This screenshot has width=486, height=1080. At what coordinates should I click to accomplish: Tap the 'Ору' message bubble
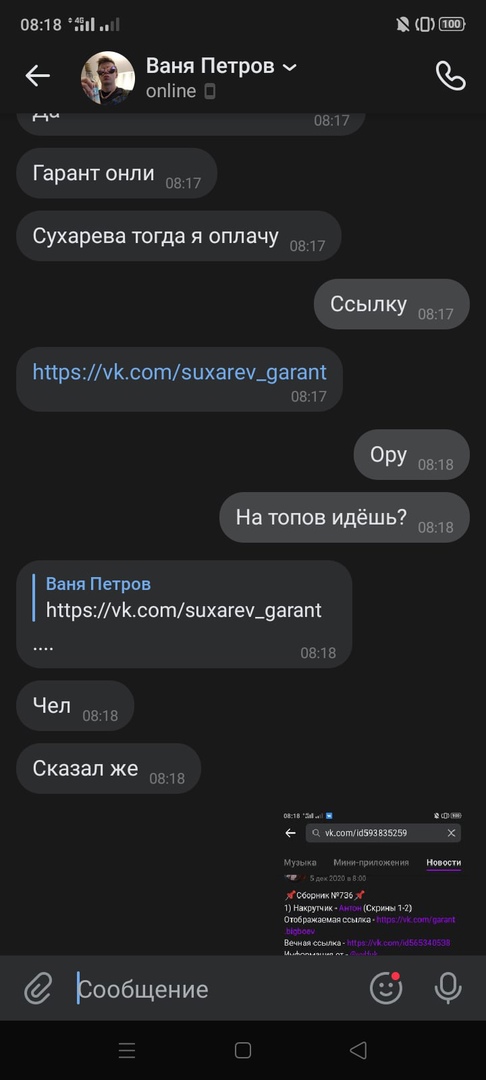pos(412,455)
